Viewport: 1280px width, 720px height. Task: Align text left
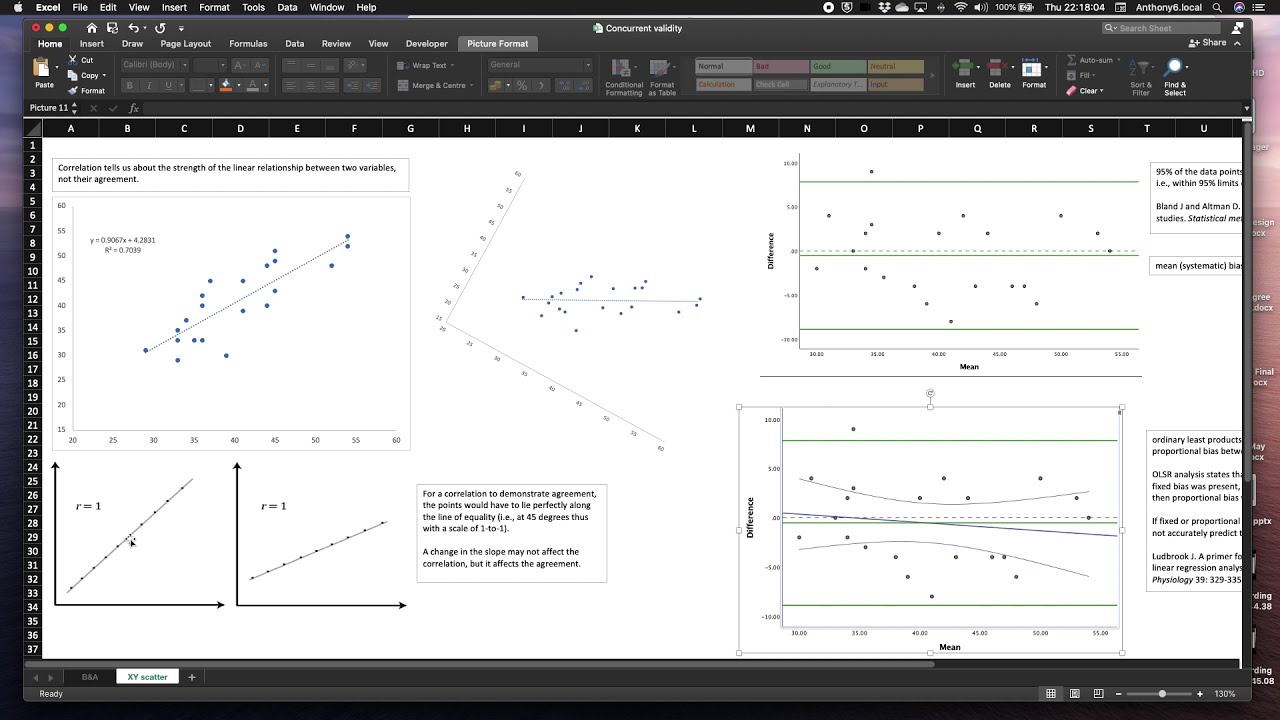pos(291,86)
